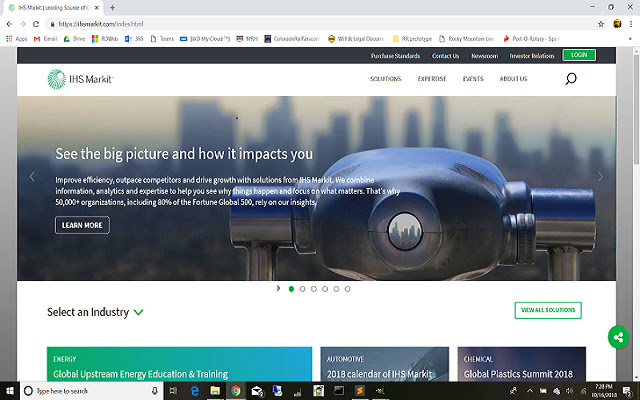Open the Global Plastics Summit 2018 card

(x=522, y=364)
